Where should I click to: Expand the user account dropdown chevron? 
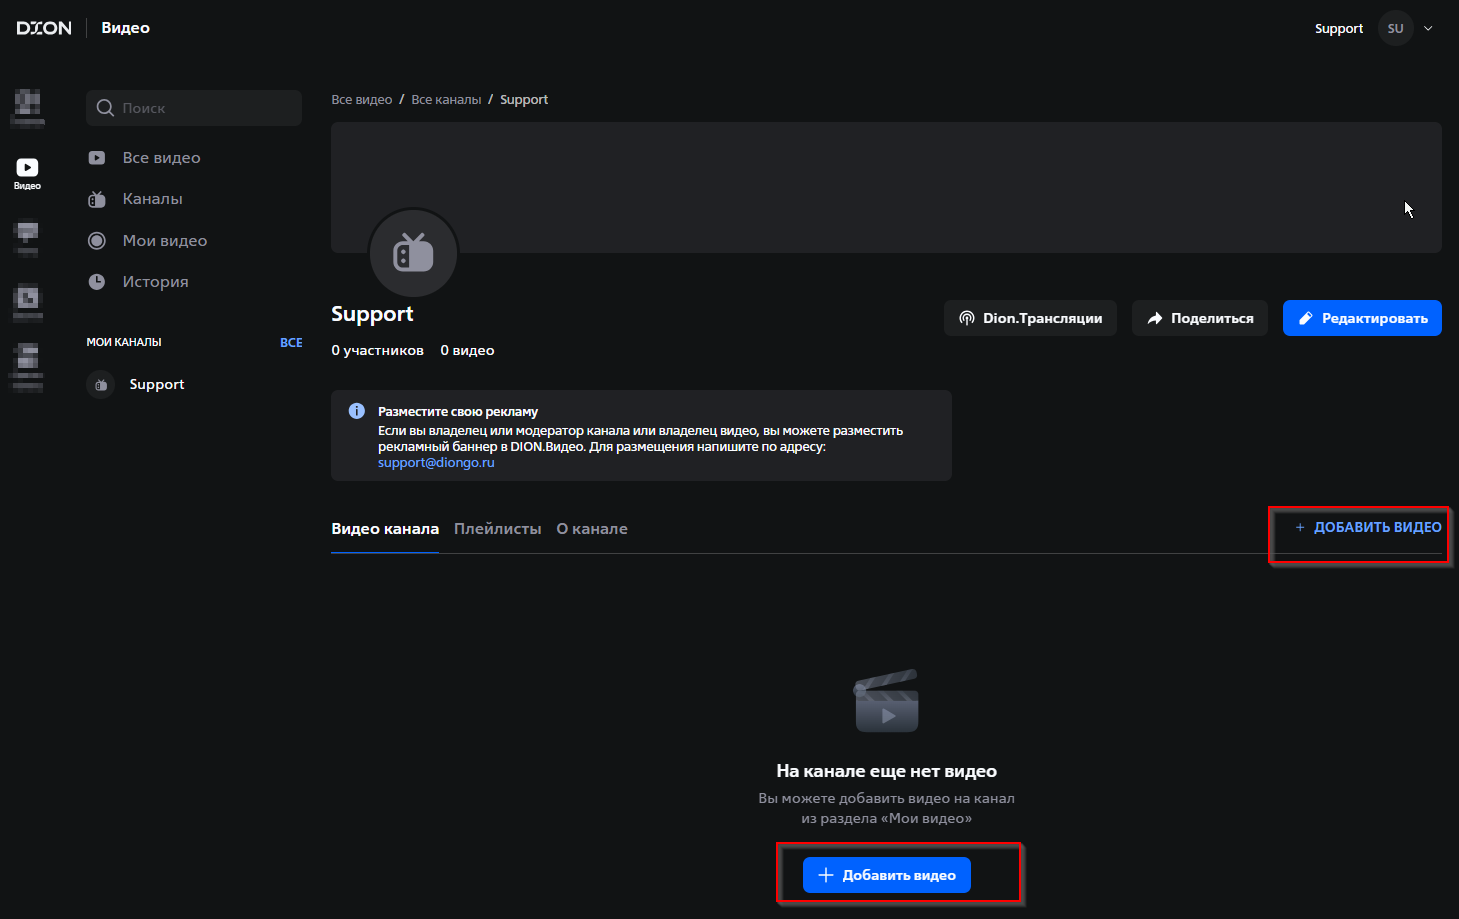pos(1428,28)
